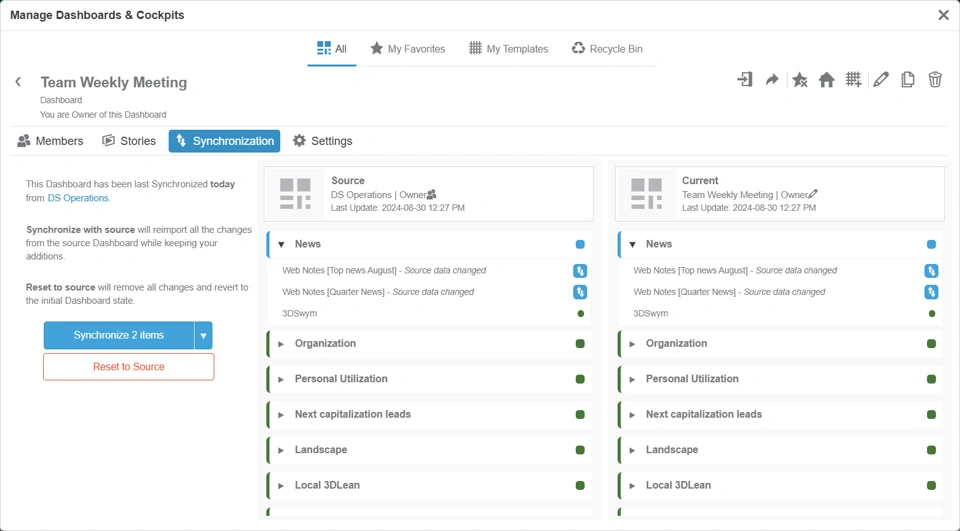Click the open dashboard (enter) icon
960x531 pixels.
pos(745,80)
